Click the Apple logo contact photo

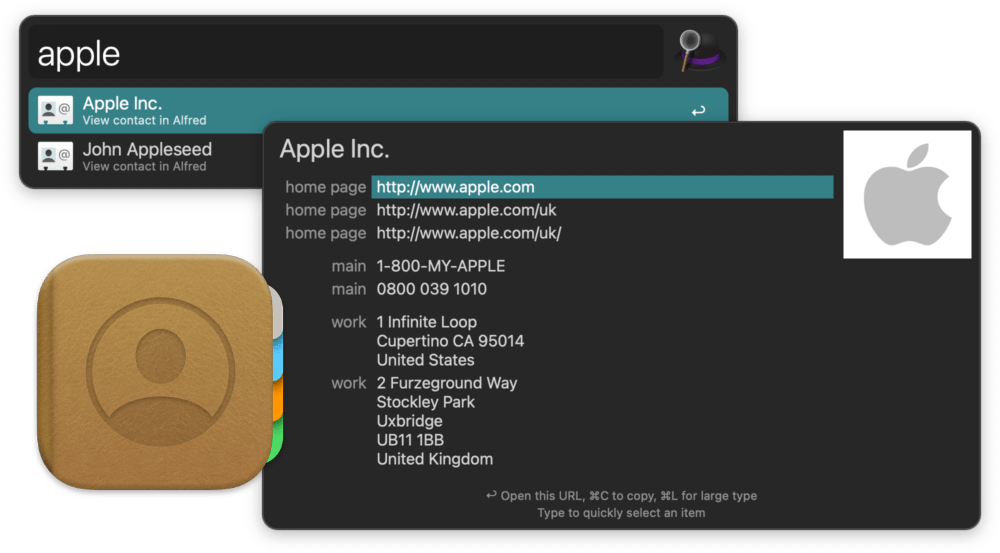tap(907, 194)
